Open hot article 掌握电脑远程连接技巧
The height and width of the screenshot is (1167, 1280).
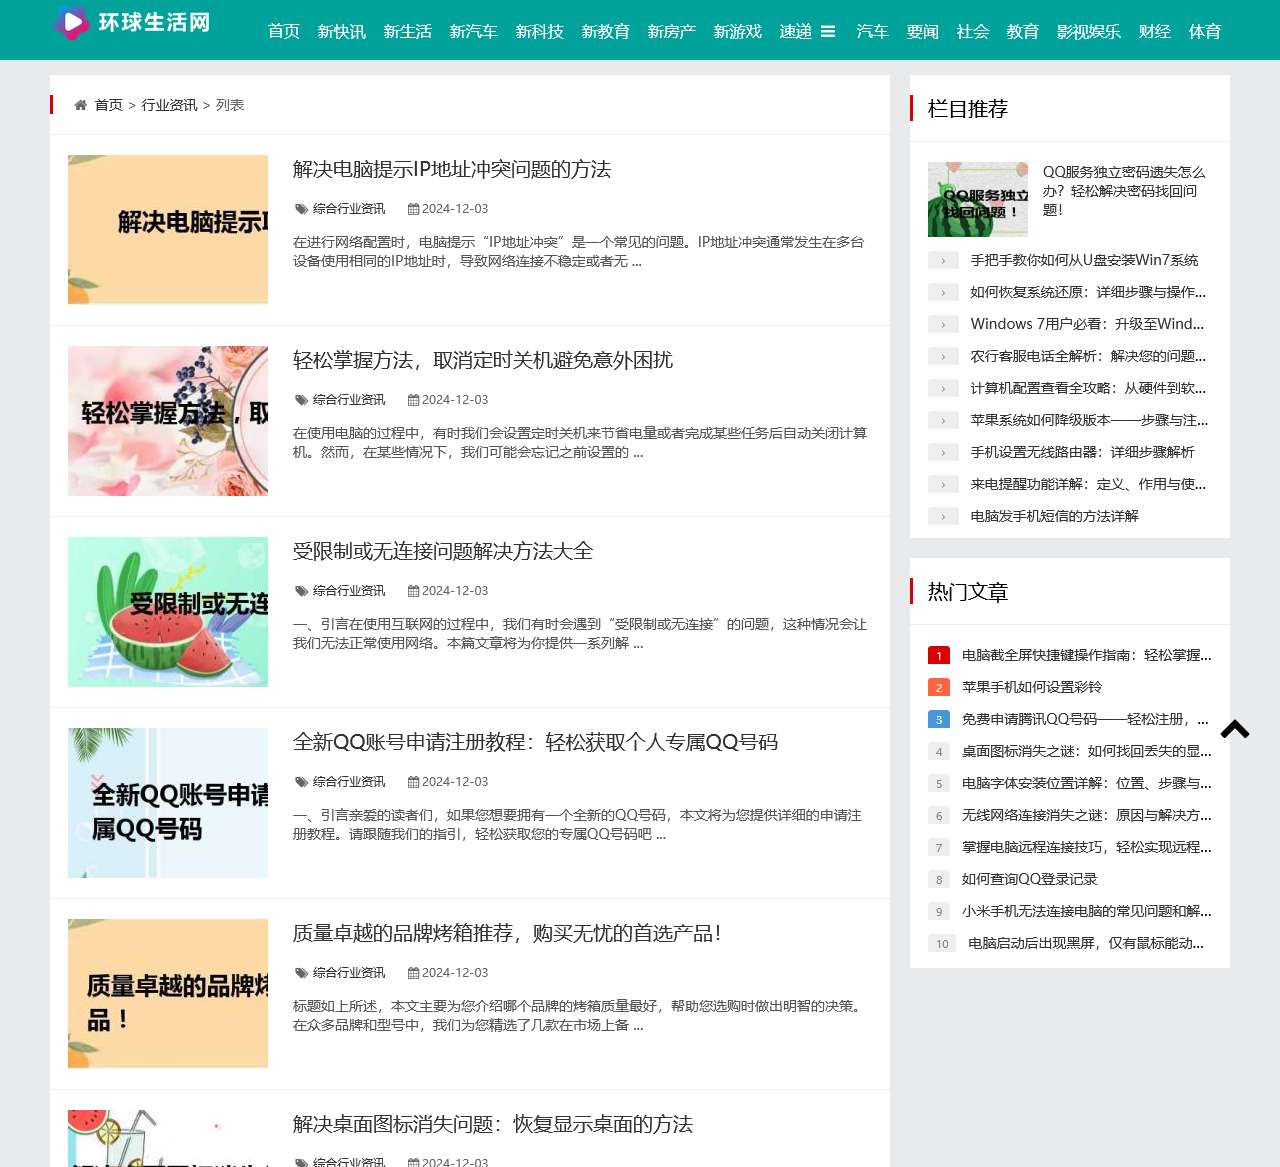point(1086,847)
